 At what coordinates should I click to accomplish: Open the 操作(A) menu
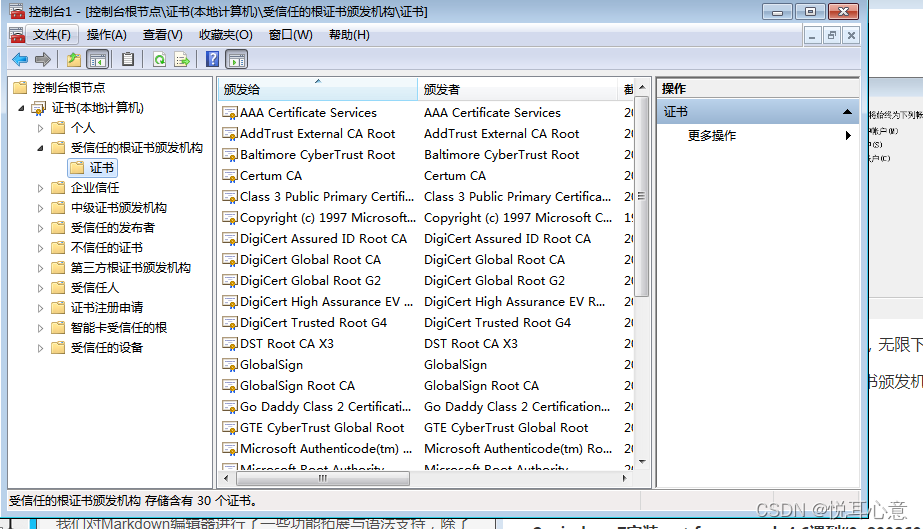coord(107,35)
